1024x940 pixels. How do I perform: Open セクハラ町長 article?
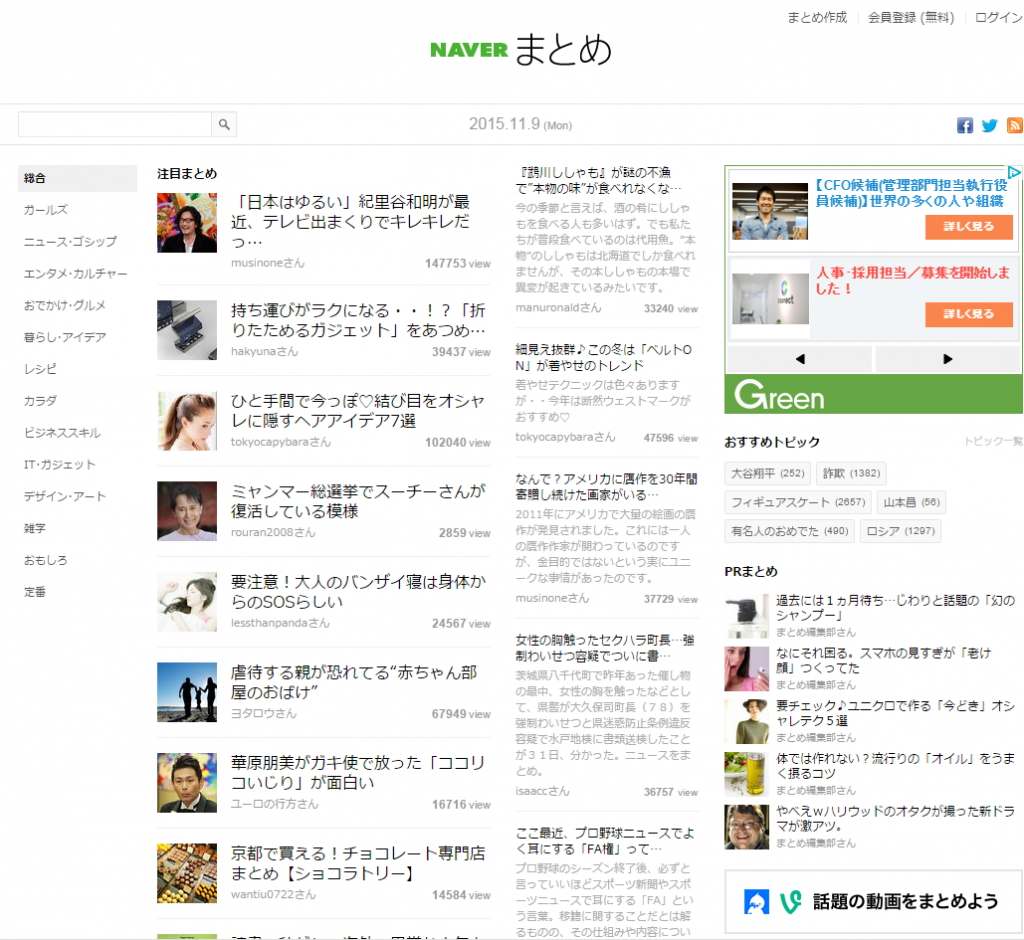tap(605, 648)
